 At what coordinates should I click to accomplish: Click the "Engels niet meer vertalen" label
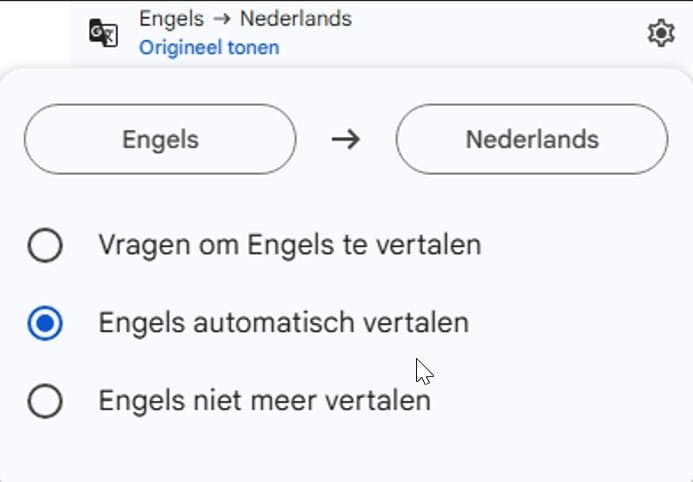264,402
